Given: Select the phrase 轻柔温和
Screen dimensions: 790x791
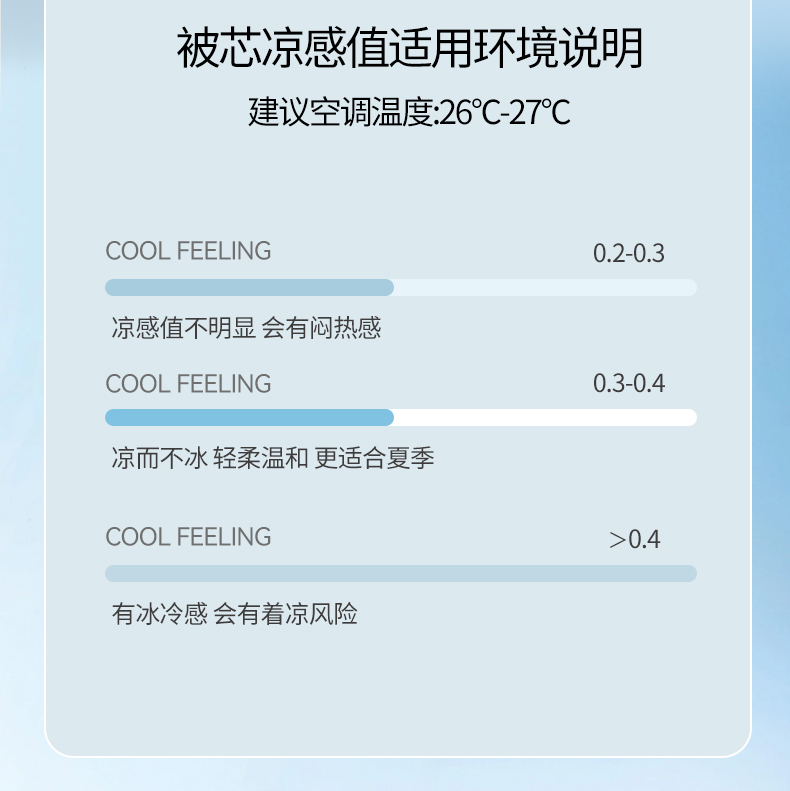Looking at the screenshot, I should tap(261, 459).
